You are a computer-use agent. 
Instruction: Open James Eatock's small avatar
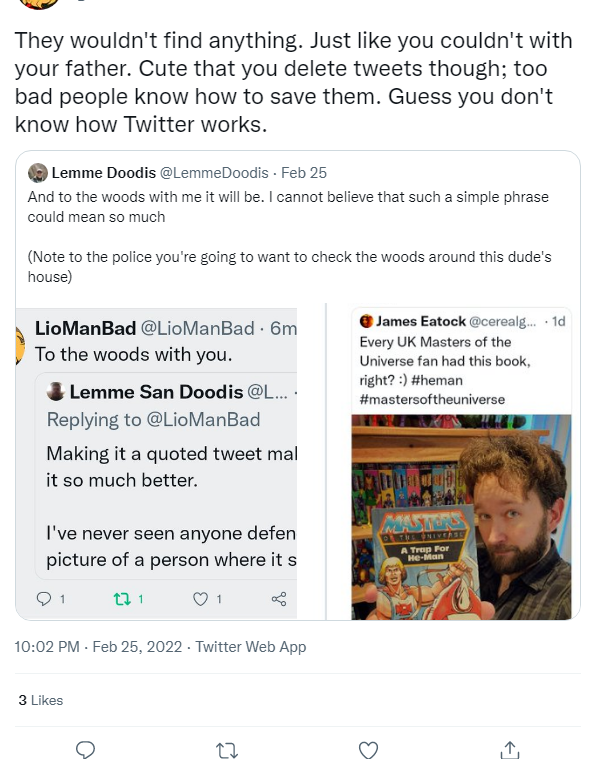tap(366, 321)
